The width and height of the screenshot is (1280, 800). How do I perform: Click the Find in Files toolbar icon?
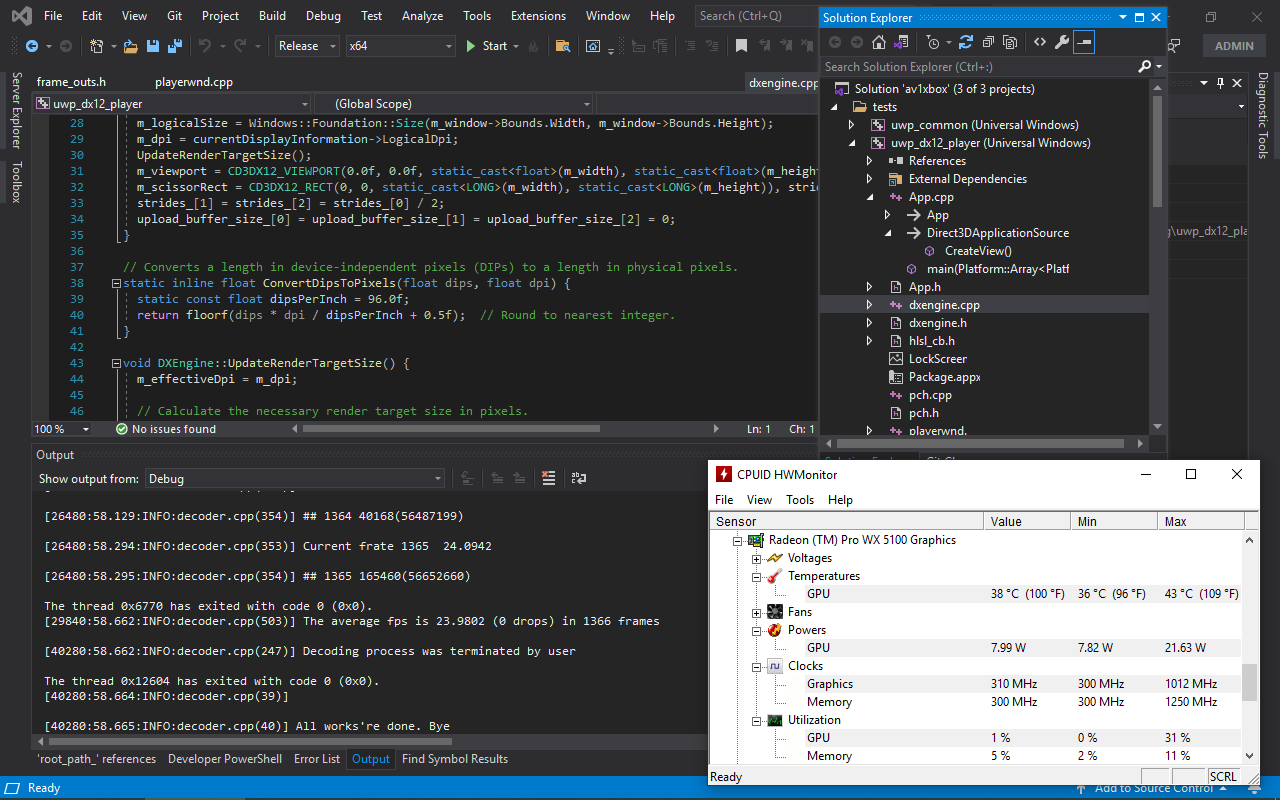coord(563,46)
